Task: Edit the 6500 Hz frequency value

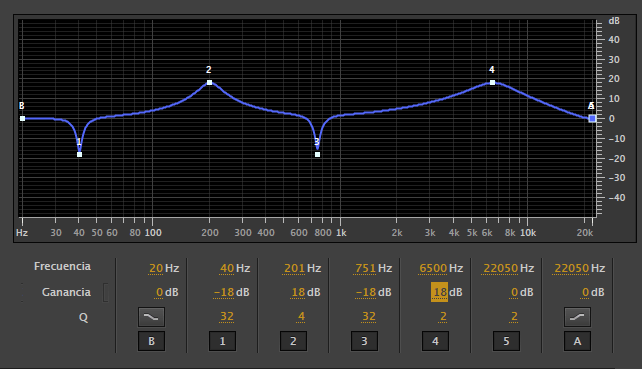Action: click(x=433, y=268)
